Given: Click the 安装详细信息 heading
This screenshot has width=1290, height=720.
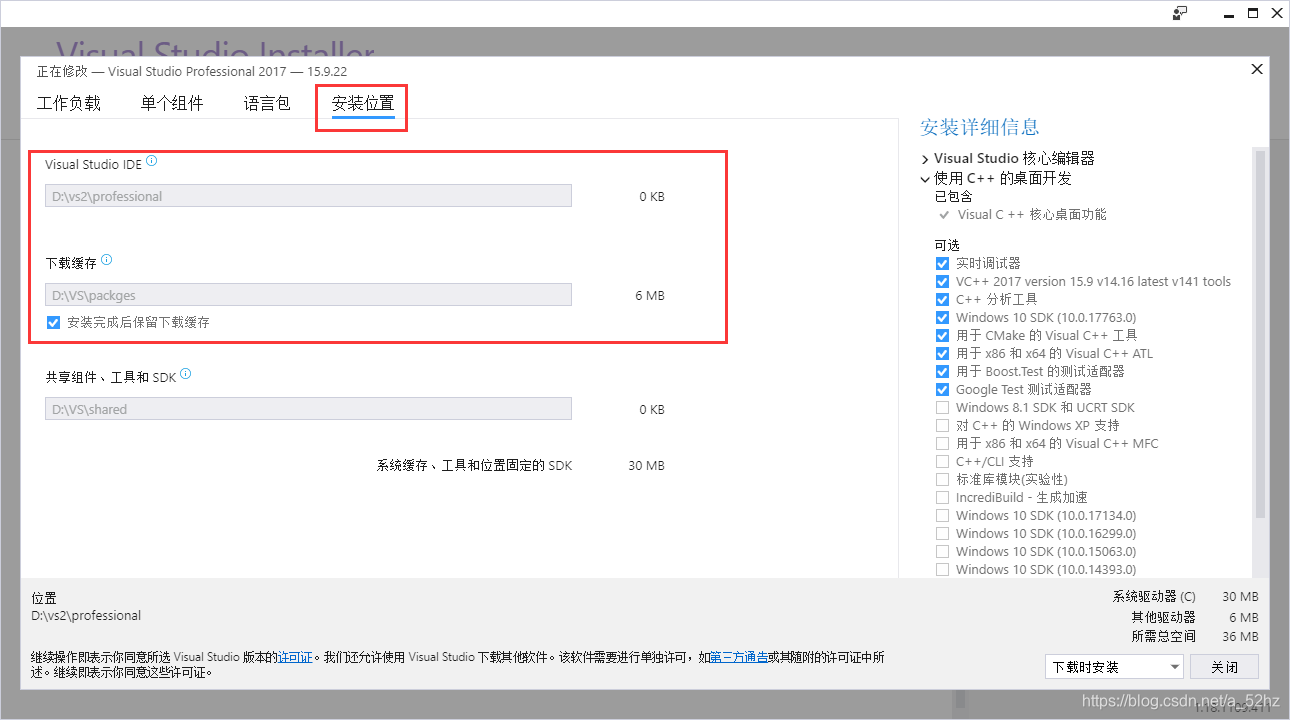Looking at the screenshot, I should tap(980, 127).
